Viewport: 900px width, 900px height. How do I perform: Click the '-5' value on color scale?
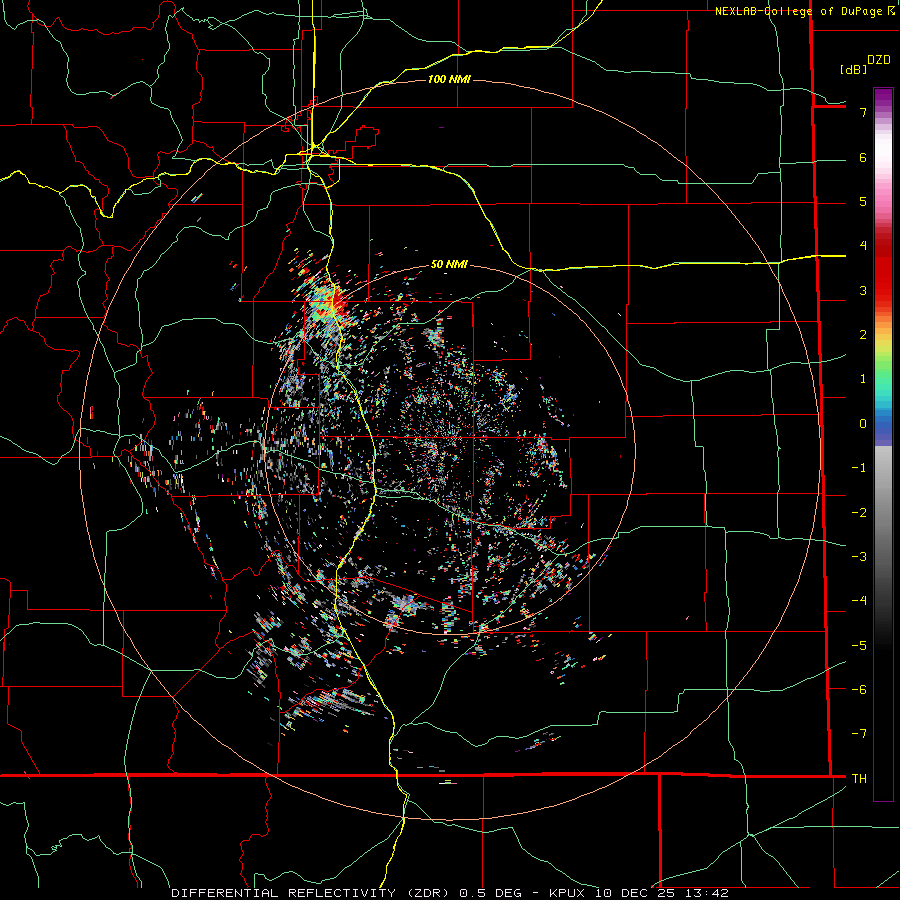point(859,645)
